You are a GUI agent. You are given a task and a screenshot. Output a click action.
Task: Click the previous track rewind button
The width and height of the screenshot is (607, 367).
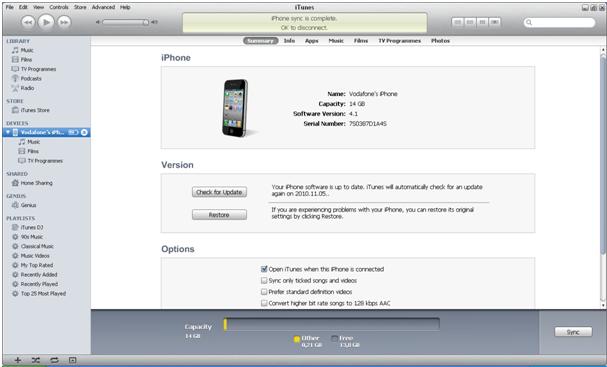click(x=27, y=22)
